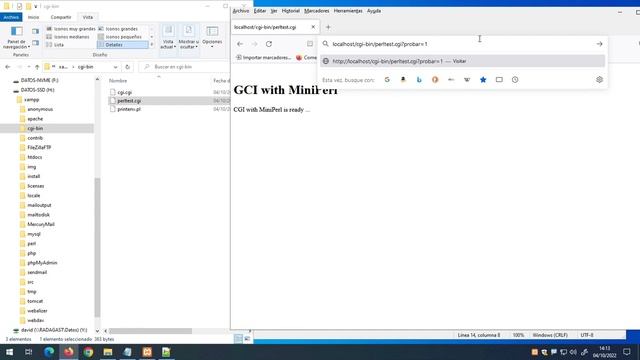Search open tabs with the tab icon

click(499, 80)
